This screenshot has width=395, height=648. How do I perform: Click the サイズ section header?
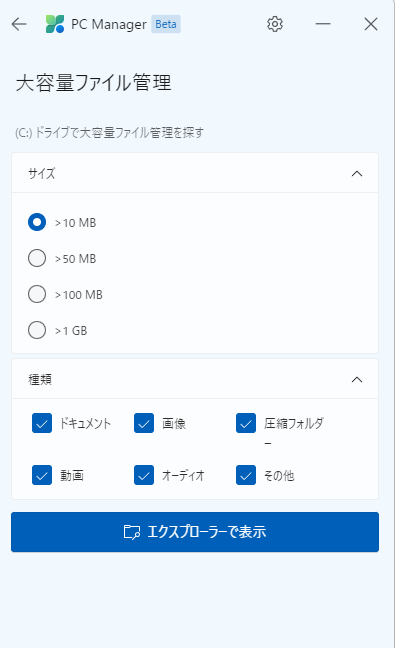tap(195, 173)
